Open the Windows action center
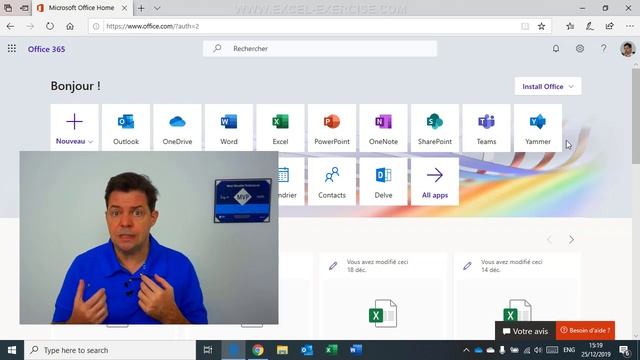 point(624,350)
